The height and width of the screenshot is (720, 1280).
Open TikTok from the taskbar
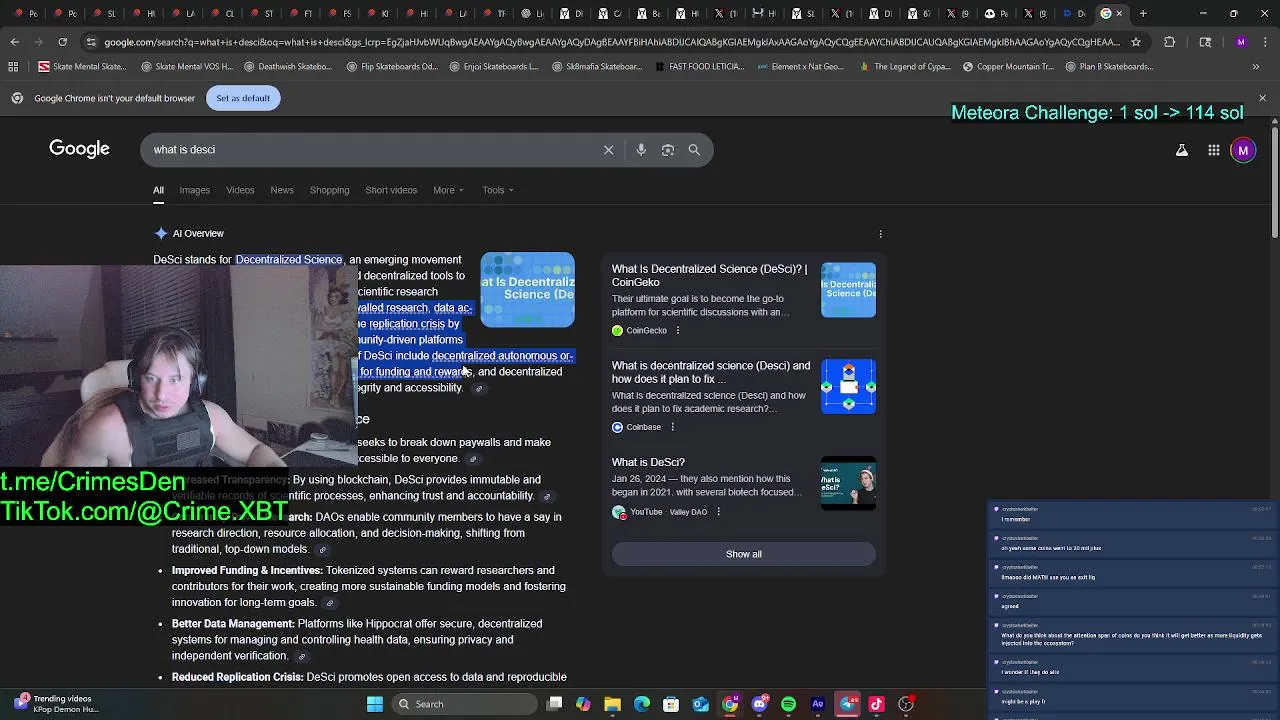877,704
